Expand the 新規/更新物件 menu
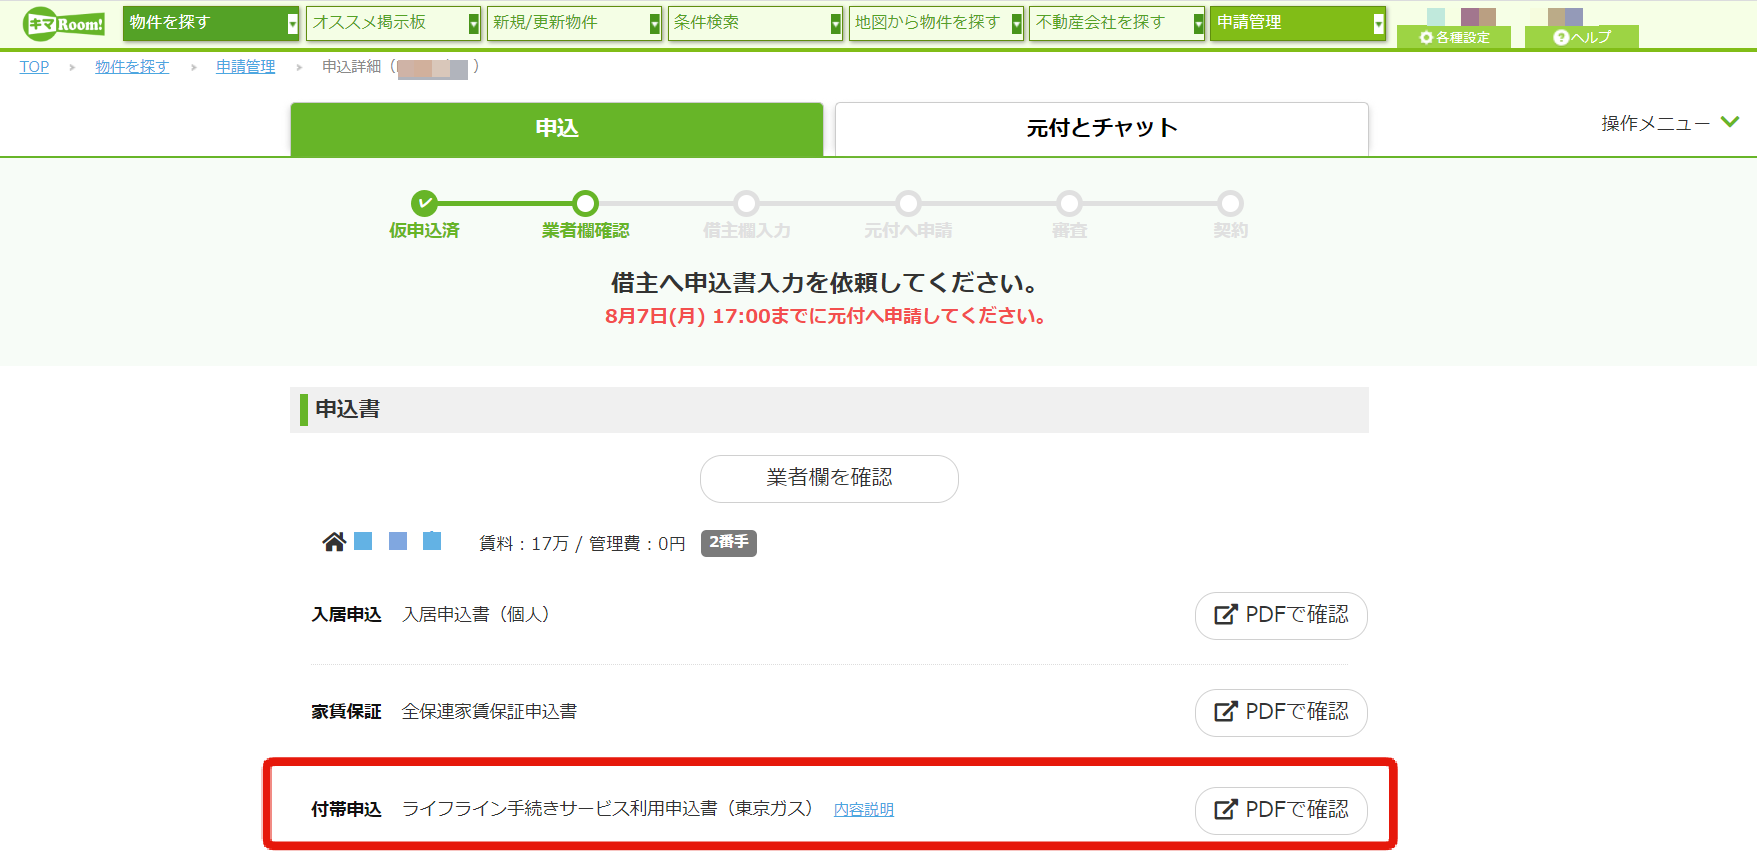1757x859 pixels. point(574,23)
